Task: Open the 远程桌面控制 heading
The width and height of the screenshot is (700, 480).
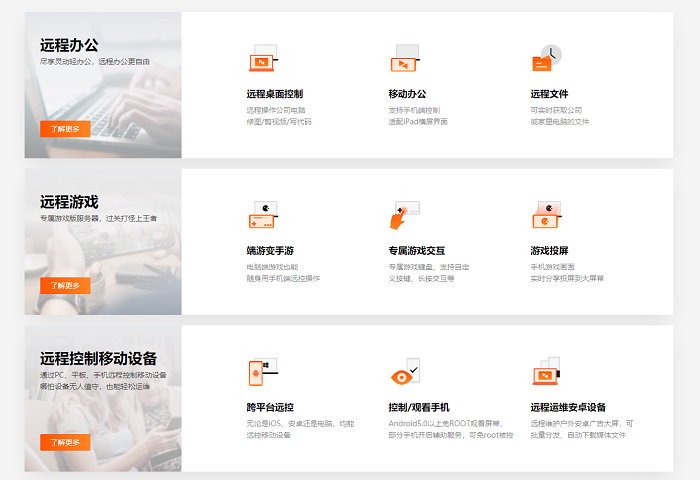Action: click(274, 94)
